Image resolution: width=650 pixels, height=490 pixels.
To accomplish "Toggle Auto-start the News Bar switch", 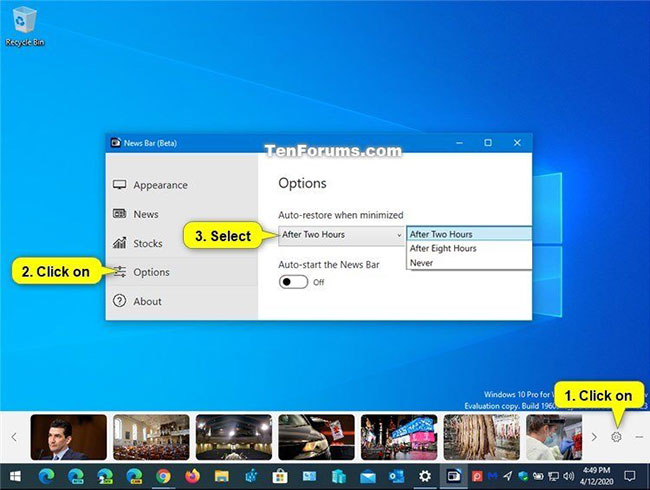I will [293, 282].
